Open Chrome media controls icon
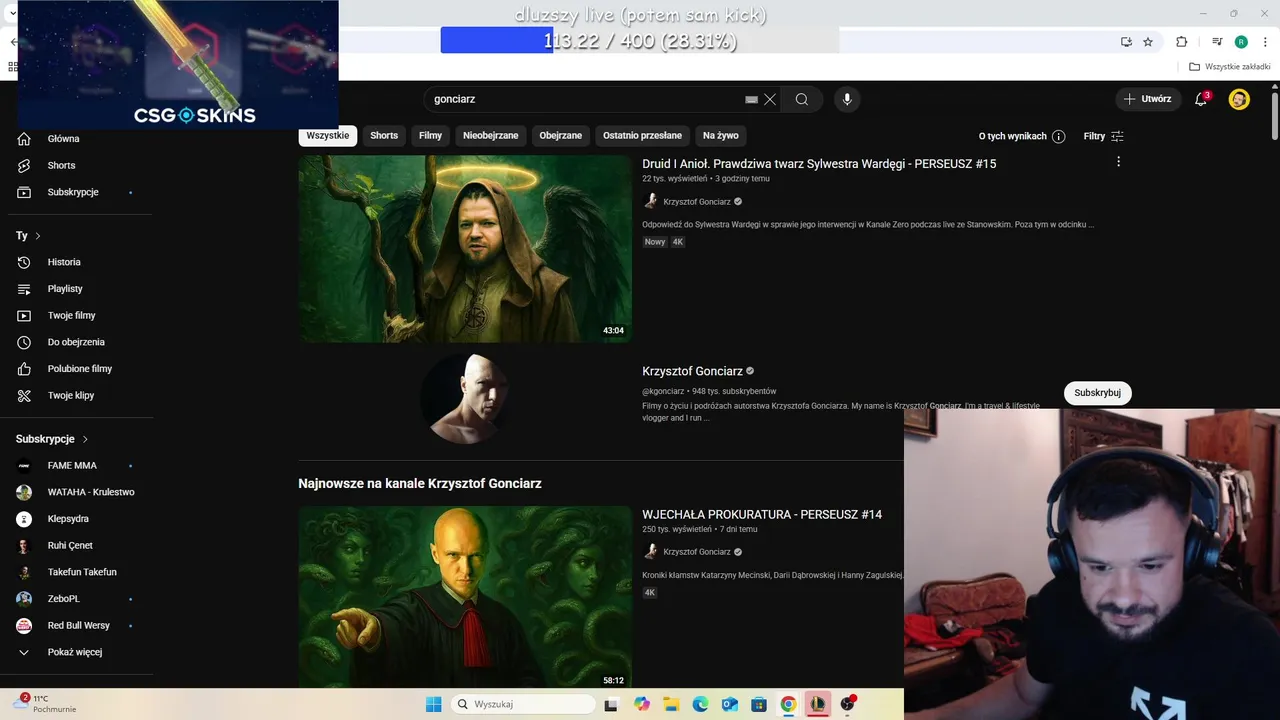The image size is (1280, 720). [x=1217, y=42]
